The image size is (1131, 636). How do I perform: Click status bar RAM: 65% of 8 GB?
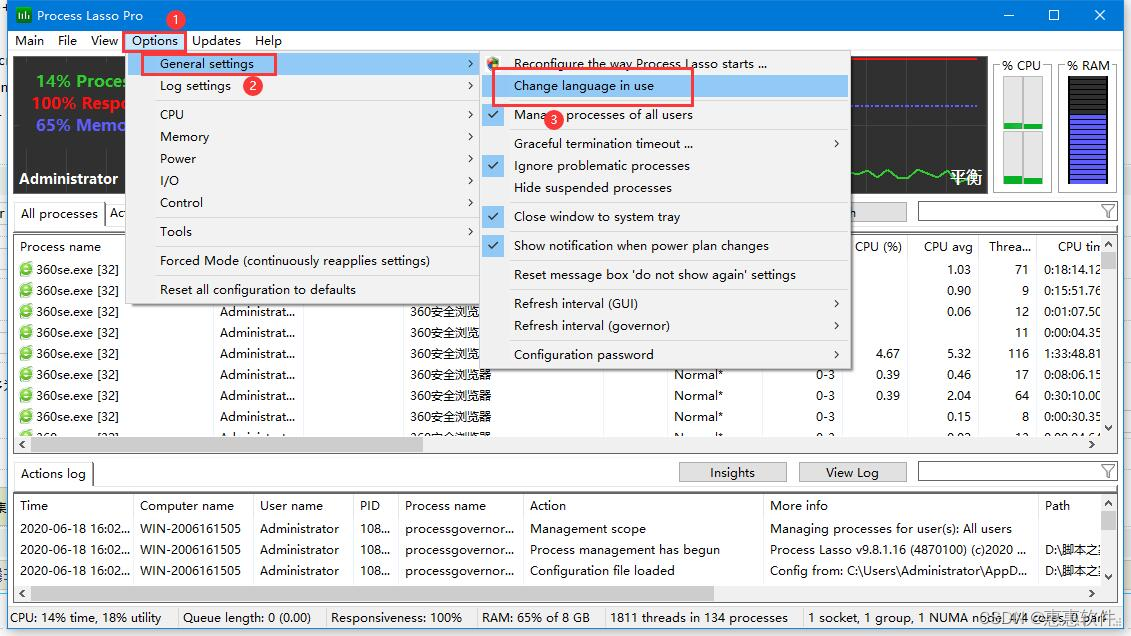click(x=536, y=618)
